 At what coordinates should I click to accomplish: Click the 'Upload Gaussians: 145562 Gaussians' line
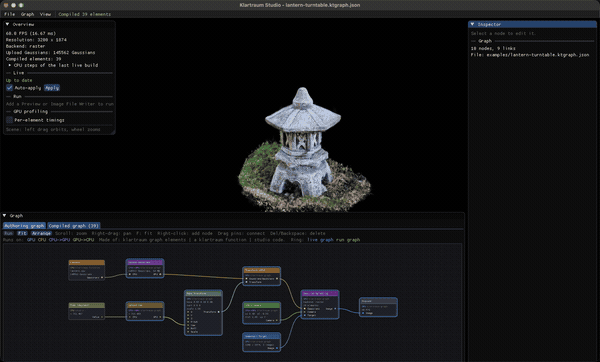[51, 53]
